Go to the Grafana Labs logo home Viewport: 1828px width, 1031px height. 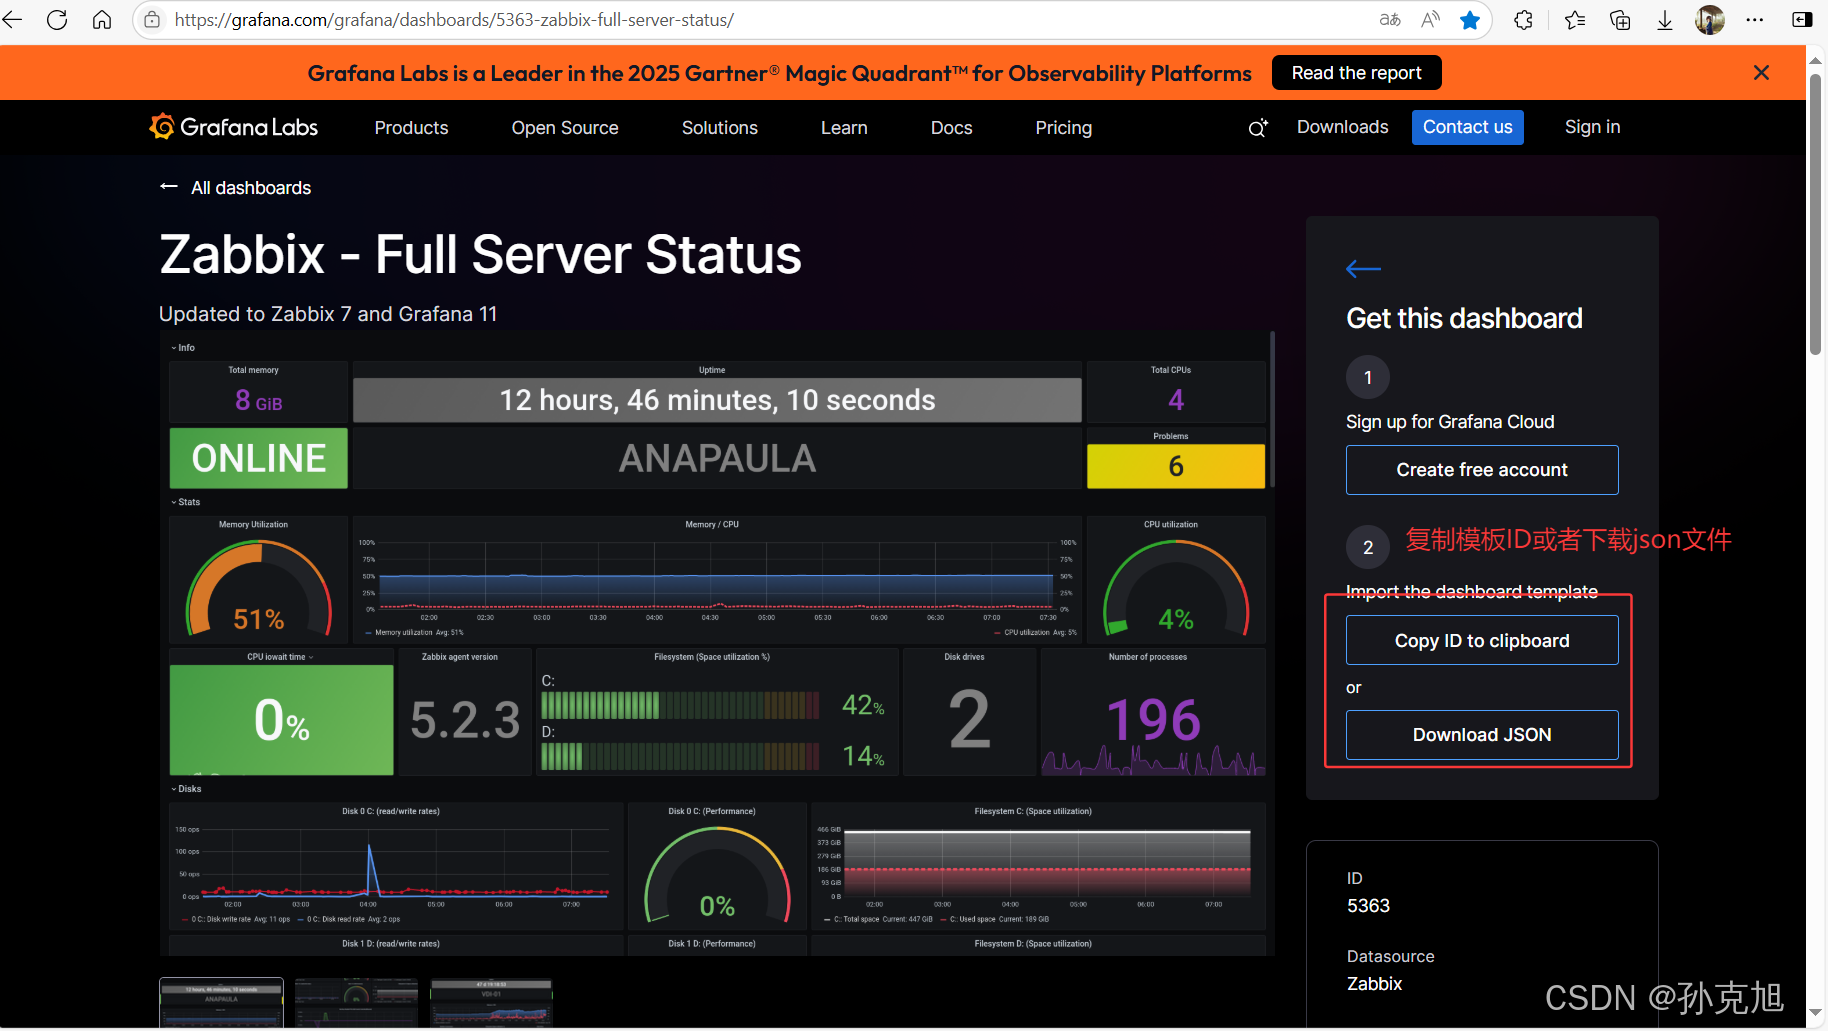[234, 127]
